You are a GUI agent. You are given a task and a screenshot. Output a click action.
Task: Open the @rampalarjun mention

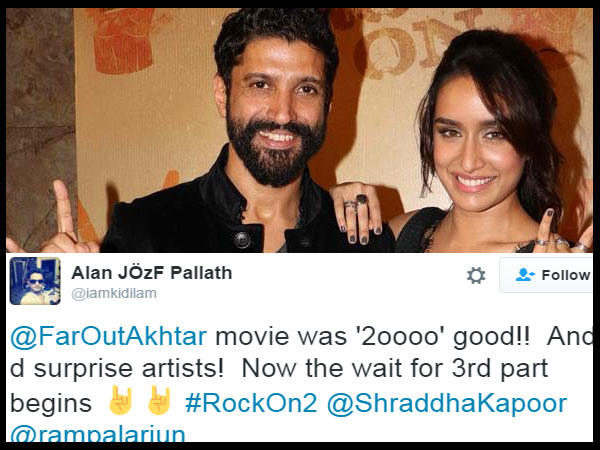tap(98, 434)
